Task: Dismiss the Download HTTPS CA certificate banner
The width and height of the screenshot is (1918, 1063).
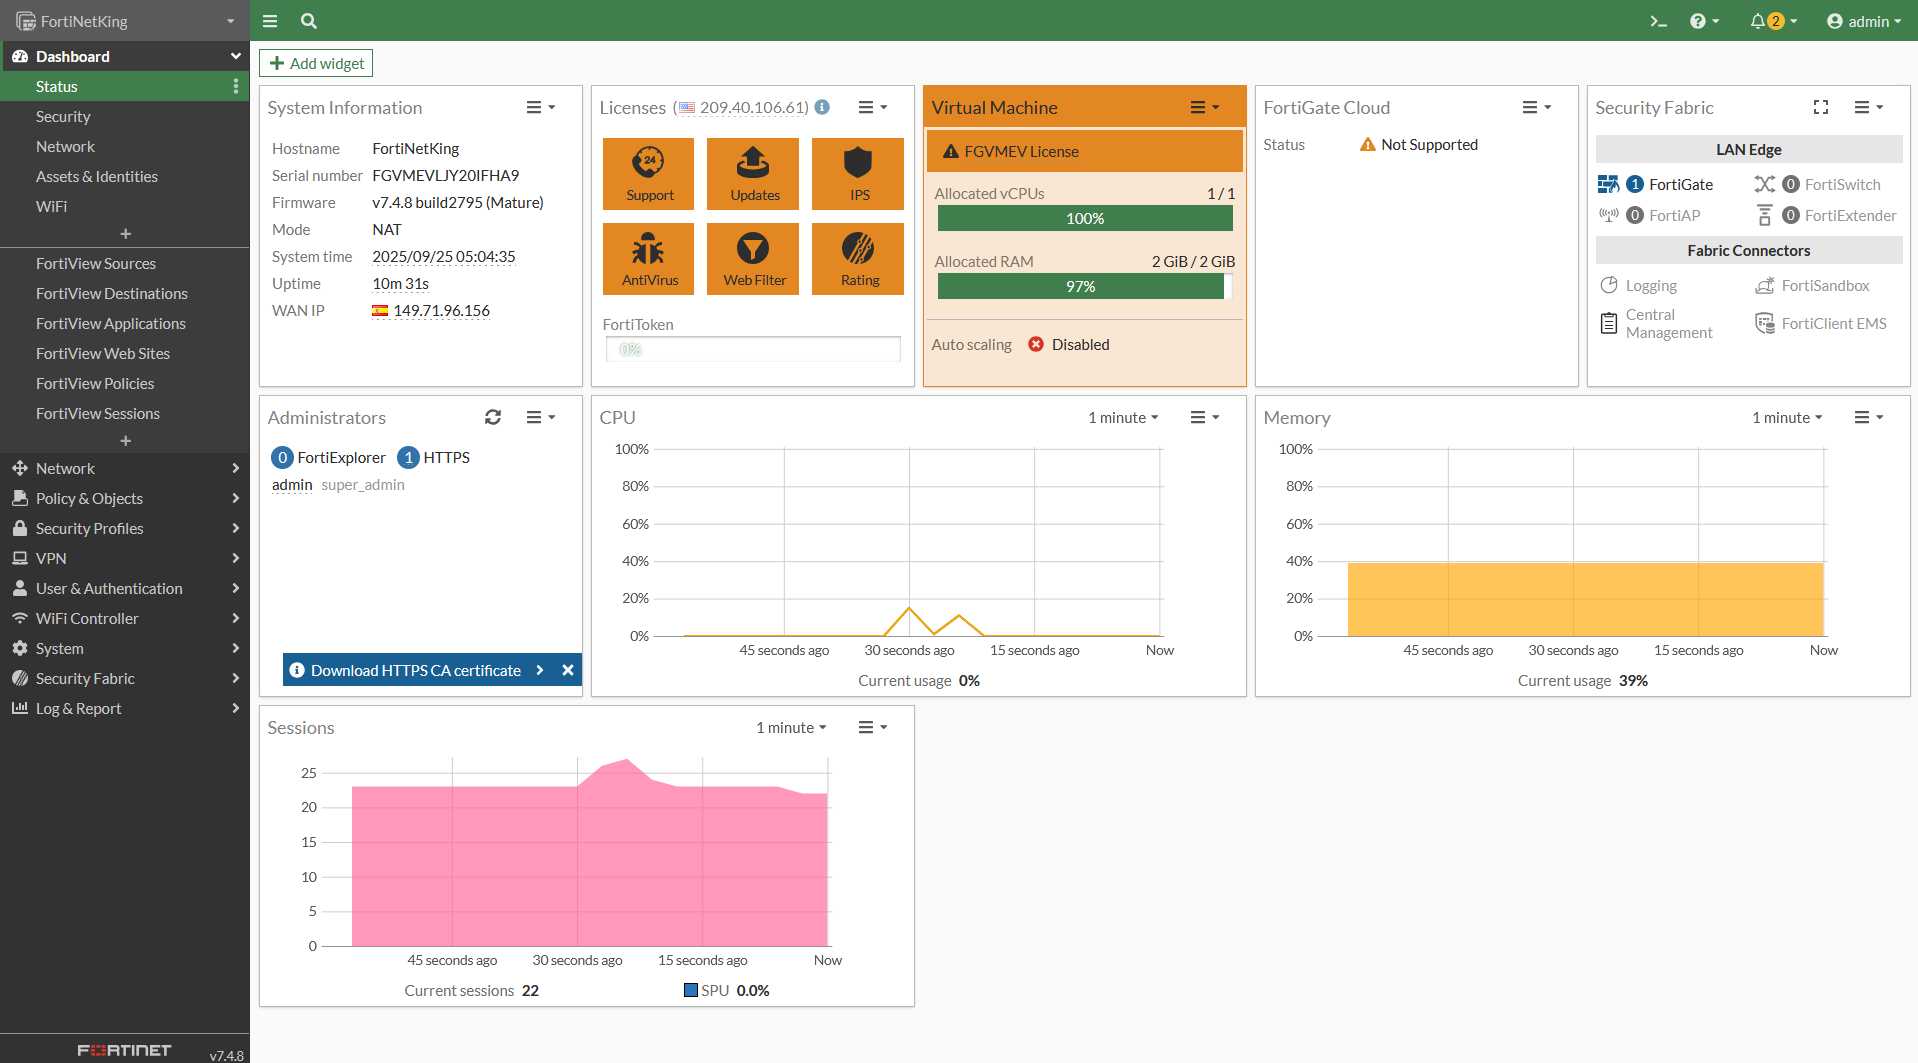Action: [x=568, y=670]
